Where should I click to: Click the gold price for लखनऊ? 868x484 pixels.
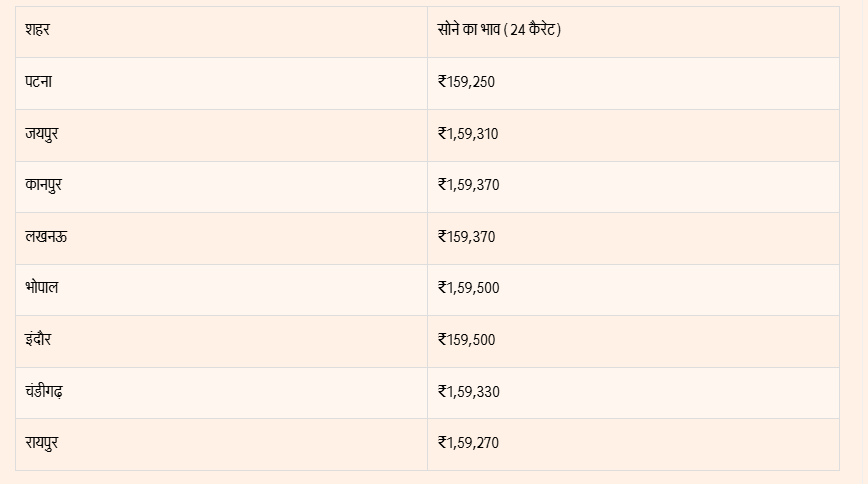coord(466,237)
